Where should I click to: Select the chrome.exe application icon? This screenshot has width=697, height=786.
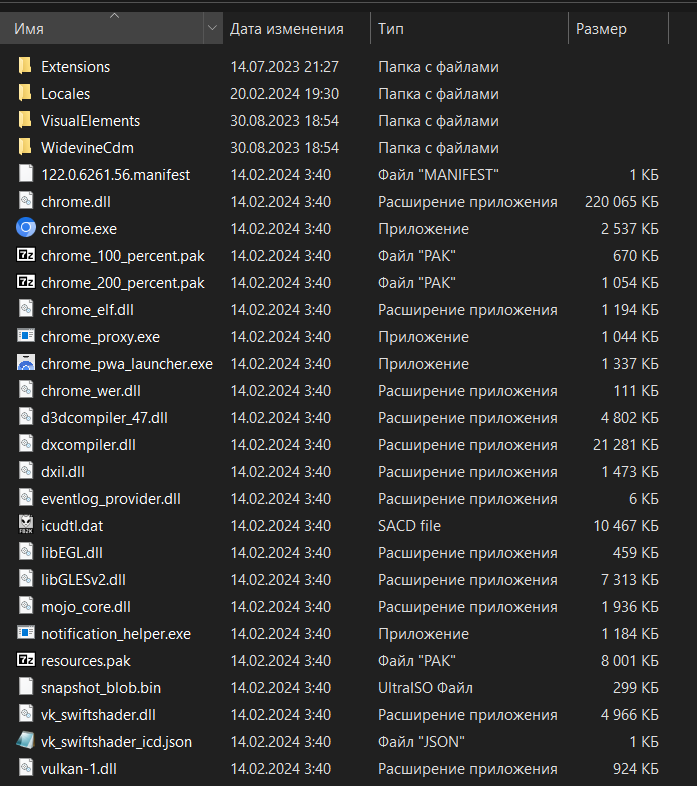click(x=26, y=228)
